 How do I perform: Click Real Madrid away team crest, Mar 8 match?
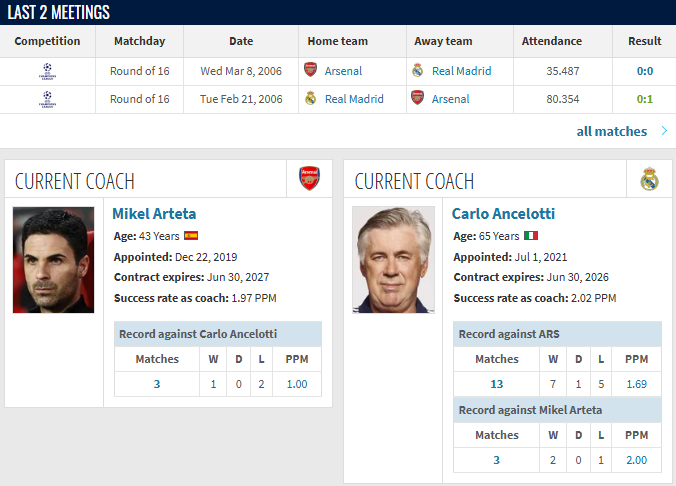click(x=418, y=71)
